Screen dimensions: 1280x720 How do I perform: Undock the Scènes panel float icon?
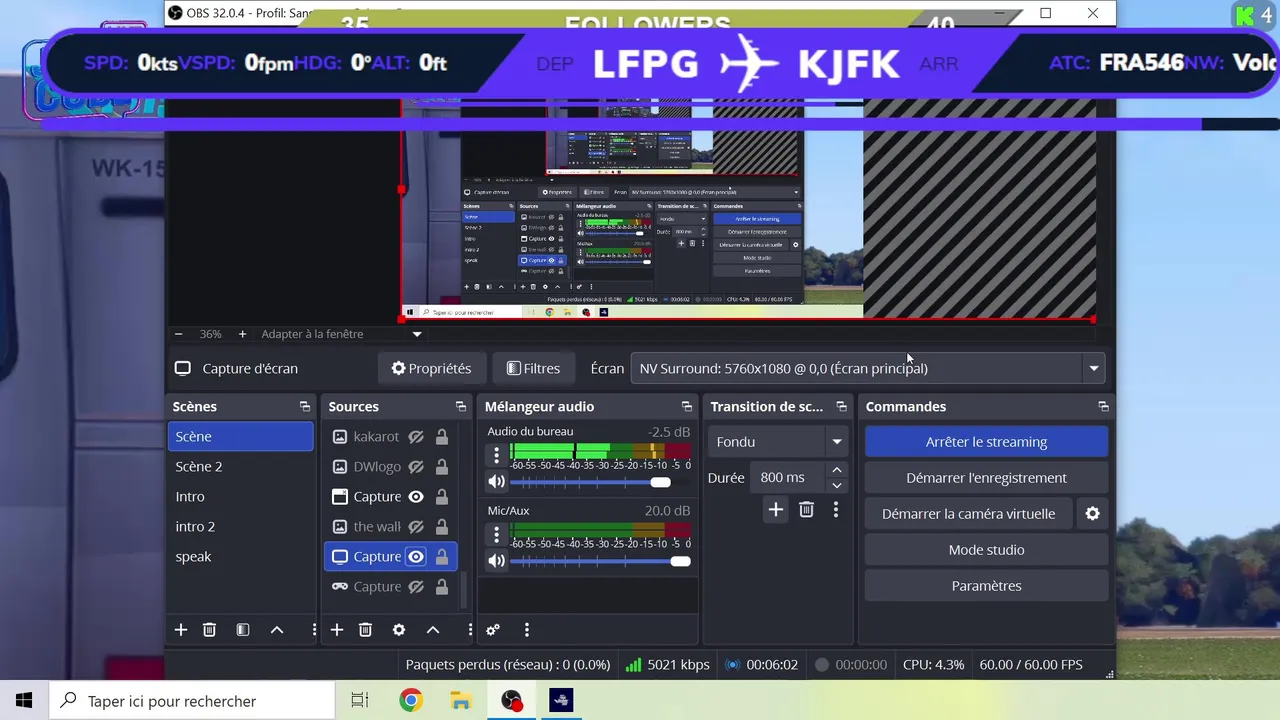(x=305, y=407)
